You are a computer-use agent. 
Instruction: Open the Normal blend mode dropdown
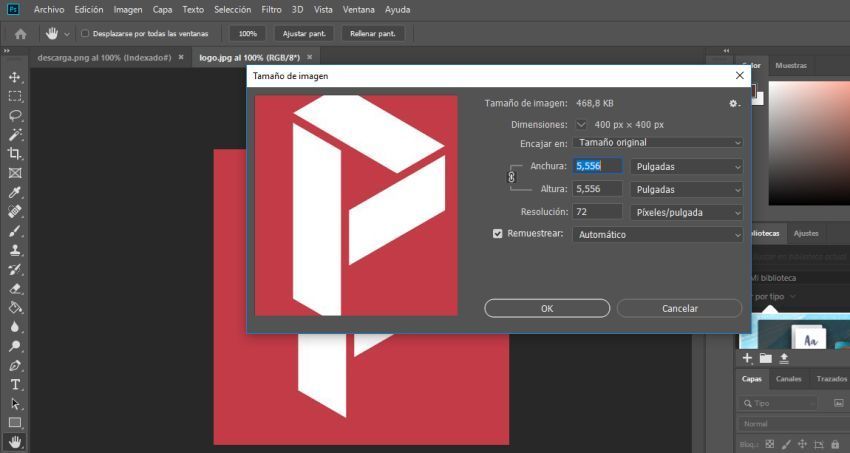click(x=794, y=424)
